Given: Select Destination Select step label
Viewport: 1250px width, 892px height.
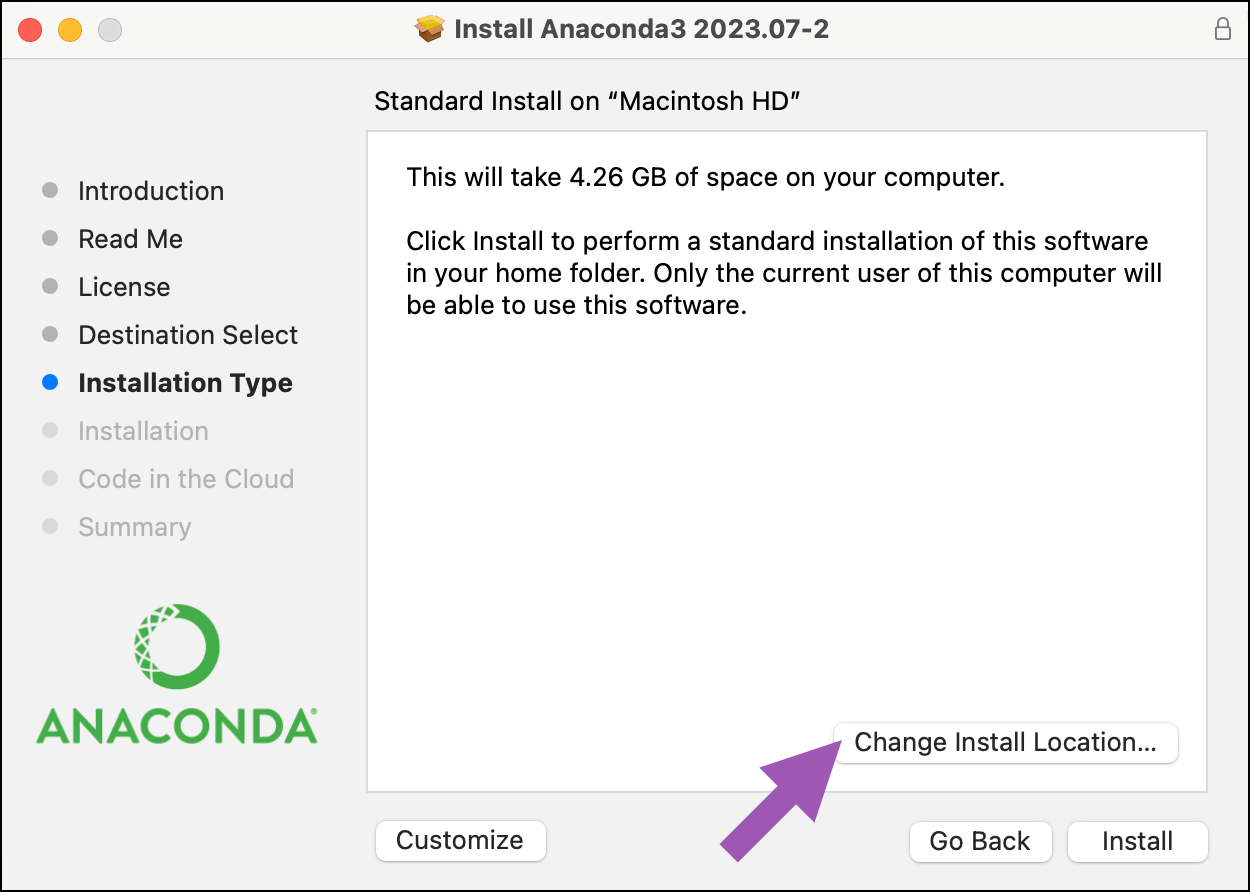Looking at the screenshot, I should [188, 335].
